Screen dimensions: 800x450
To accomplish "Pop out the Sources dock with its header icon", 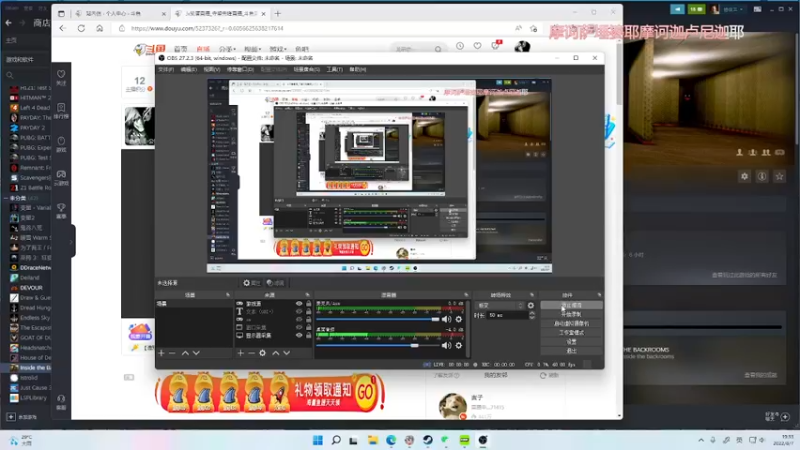I will click(307, 295).
